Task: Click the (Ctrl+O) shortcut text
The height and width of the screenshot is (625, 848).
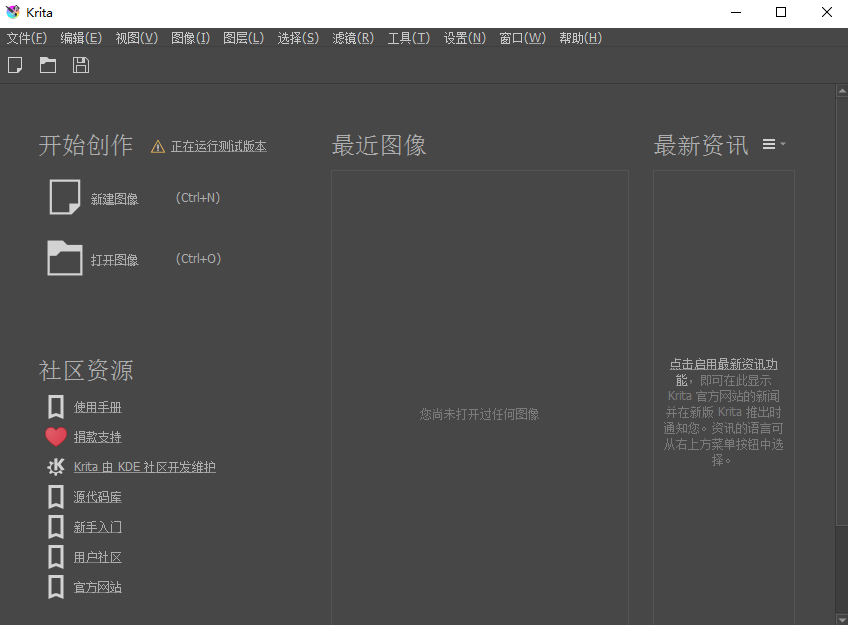Action: point(198,259)
